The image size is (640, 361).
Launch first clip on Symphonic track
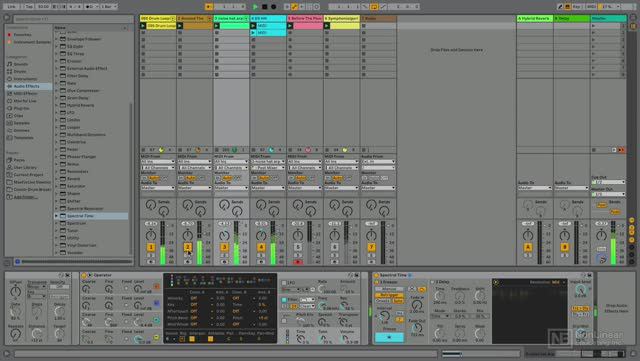327,26
